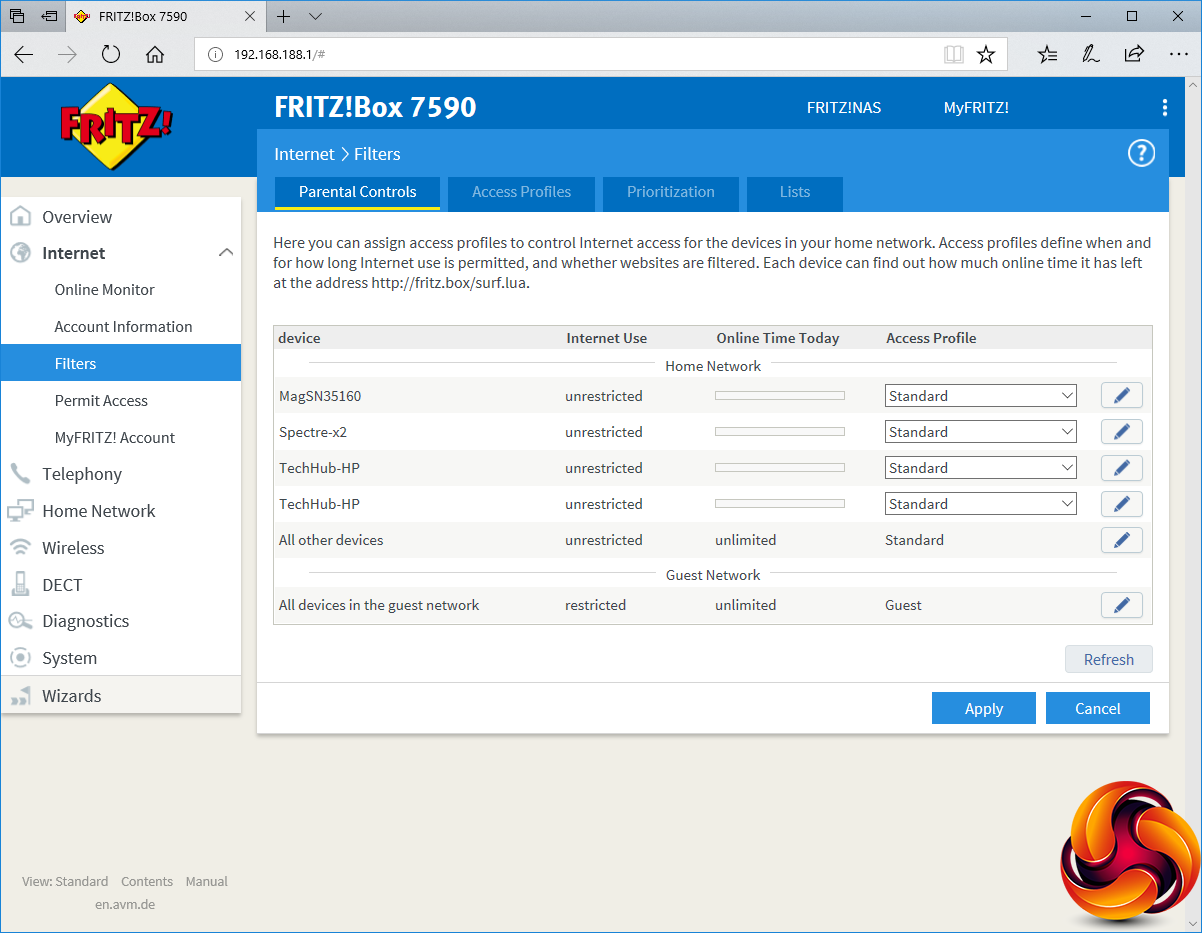
Task: Open the FRITZ!NAS link
Action: click(844, 108)
